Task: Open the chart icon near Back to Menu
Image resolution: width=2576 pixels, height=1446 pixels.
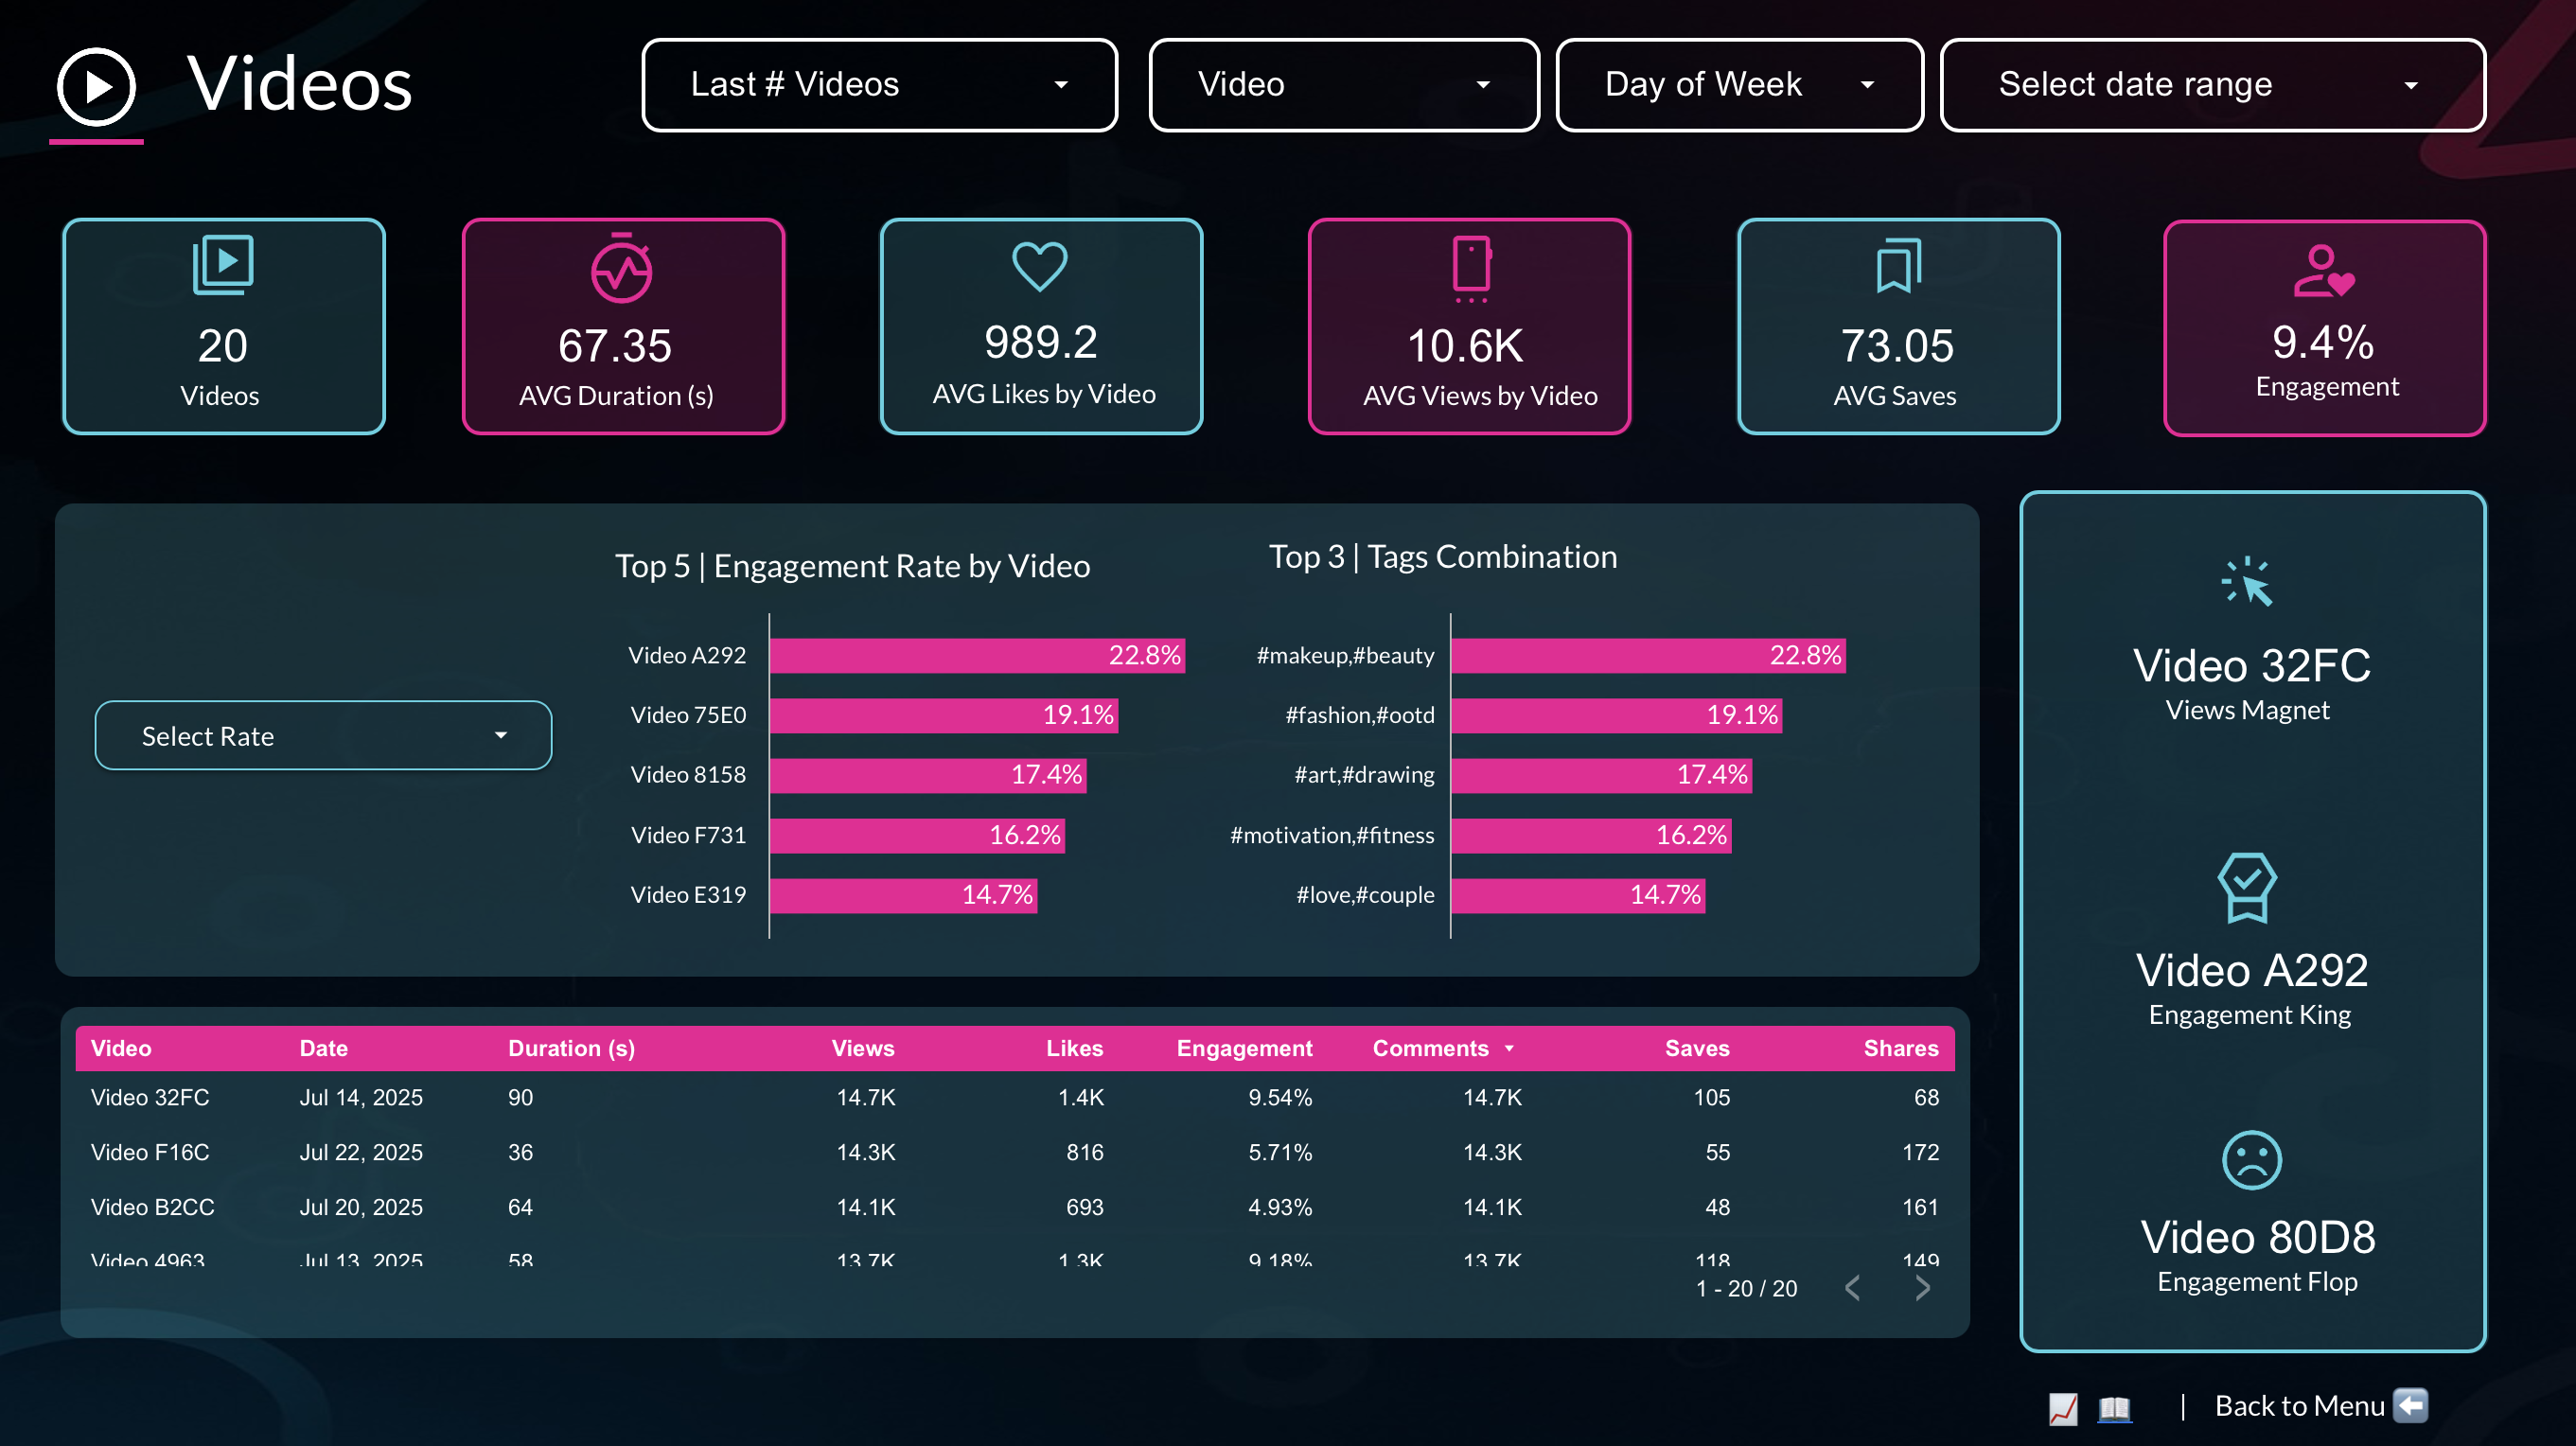Action: [2063, 1408]
